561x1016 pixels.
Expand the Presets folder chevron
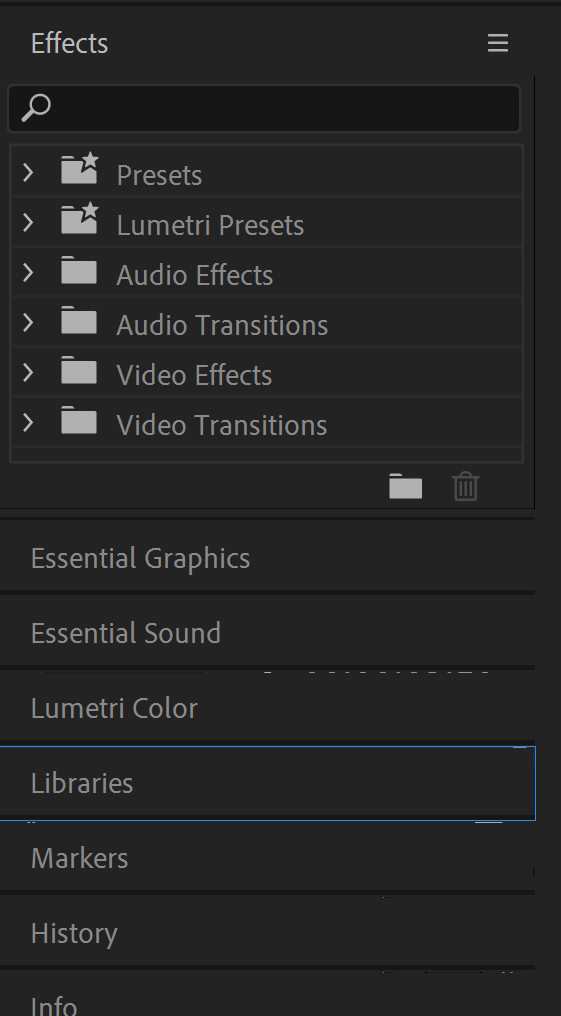(x=28, y=172)
